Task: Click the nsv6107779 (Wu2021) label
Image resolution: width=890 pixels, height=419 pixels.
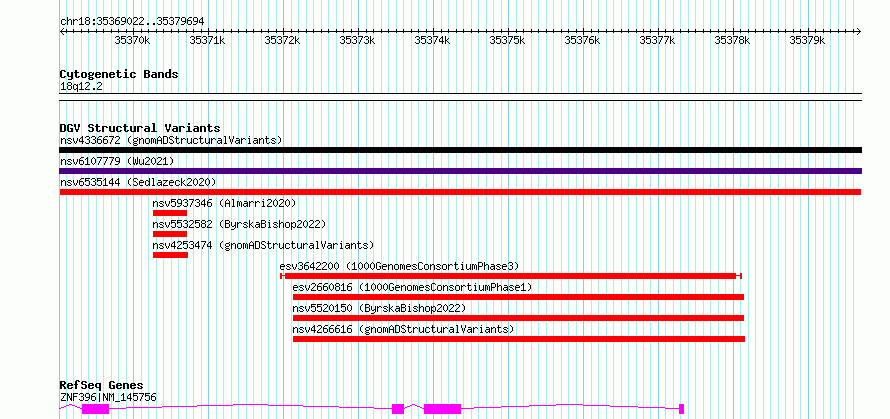Action: click(116, 161)
